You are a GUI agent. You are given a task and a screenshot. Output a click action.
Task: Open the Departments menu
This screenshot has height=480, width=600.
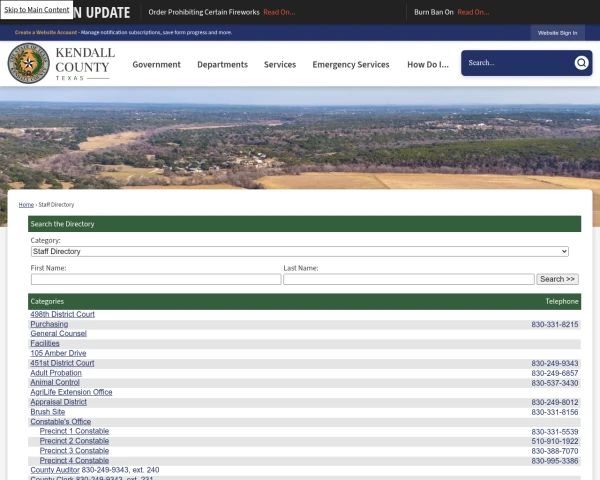pos(222,64)
